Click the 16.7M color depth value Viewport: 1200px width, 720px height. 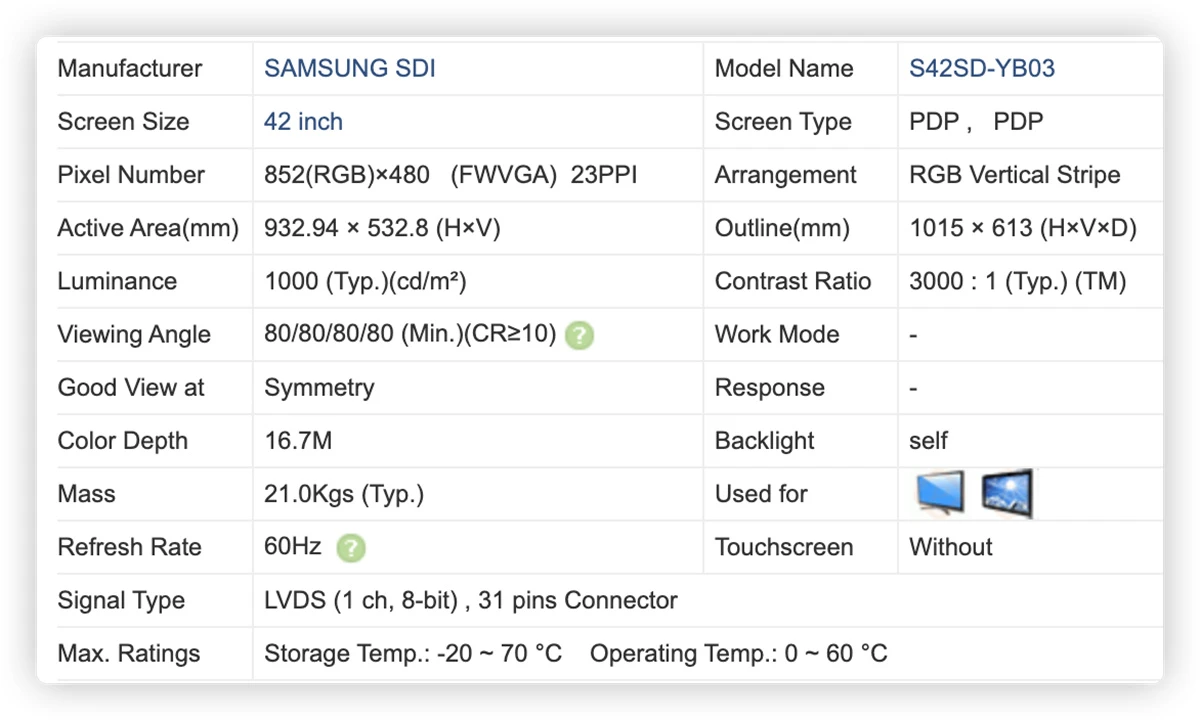[297, 441]
